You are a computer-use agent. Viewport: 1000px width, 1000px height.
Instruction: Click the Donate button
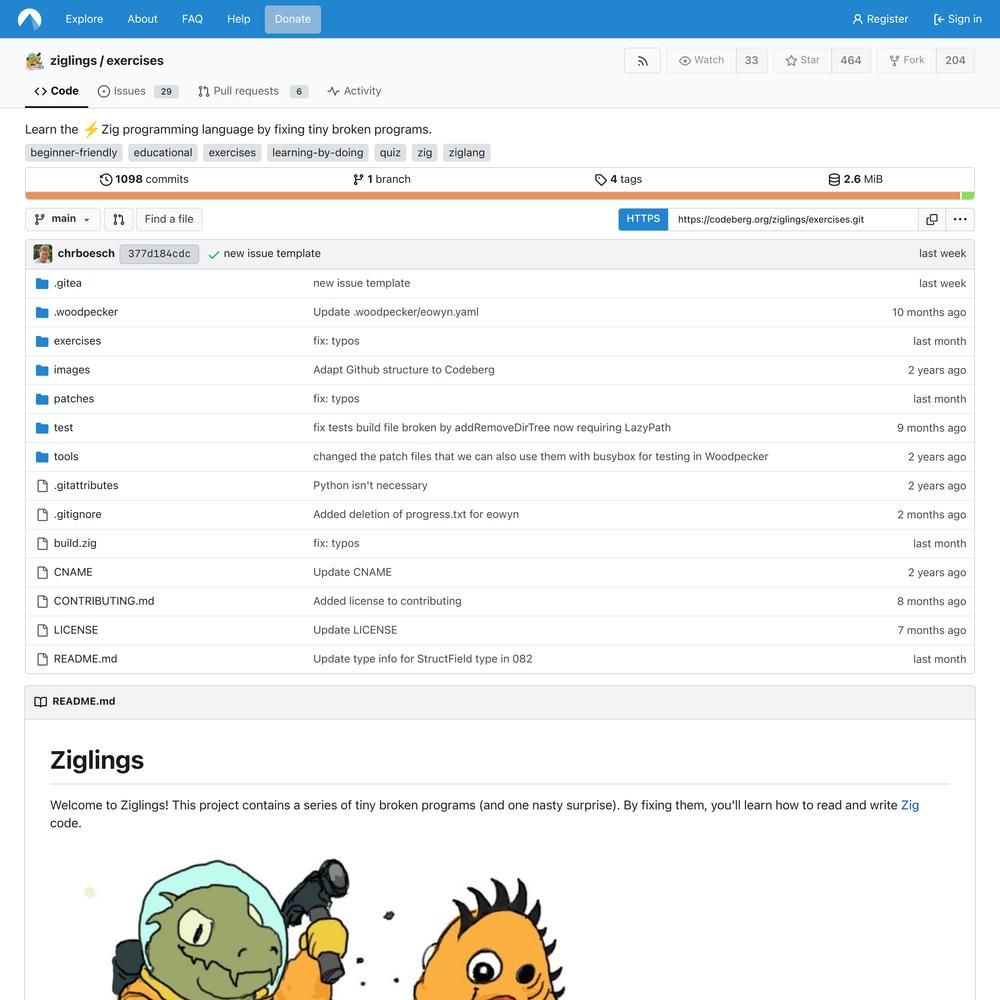pos(293,19)
